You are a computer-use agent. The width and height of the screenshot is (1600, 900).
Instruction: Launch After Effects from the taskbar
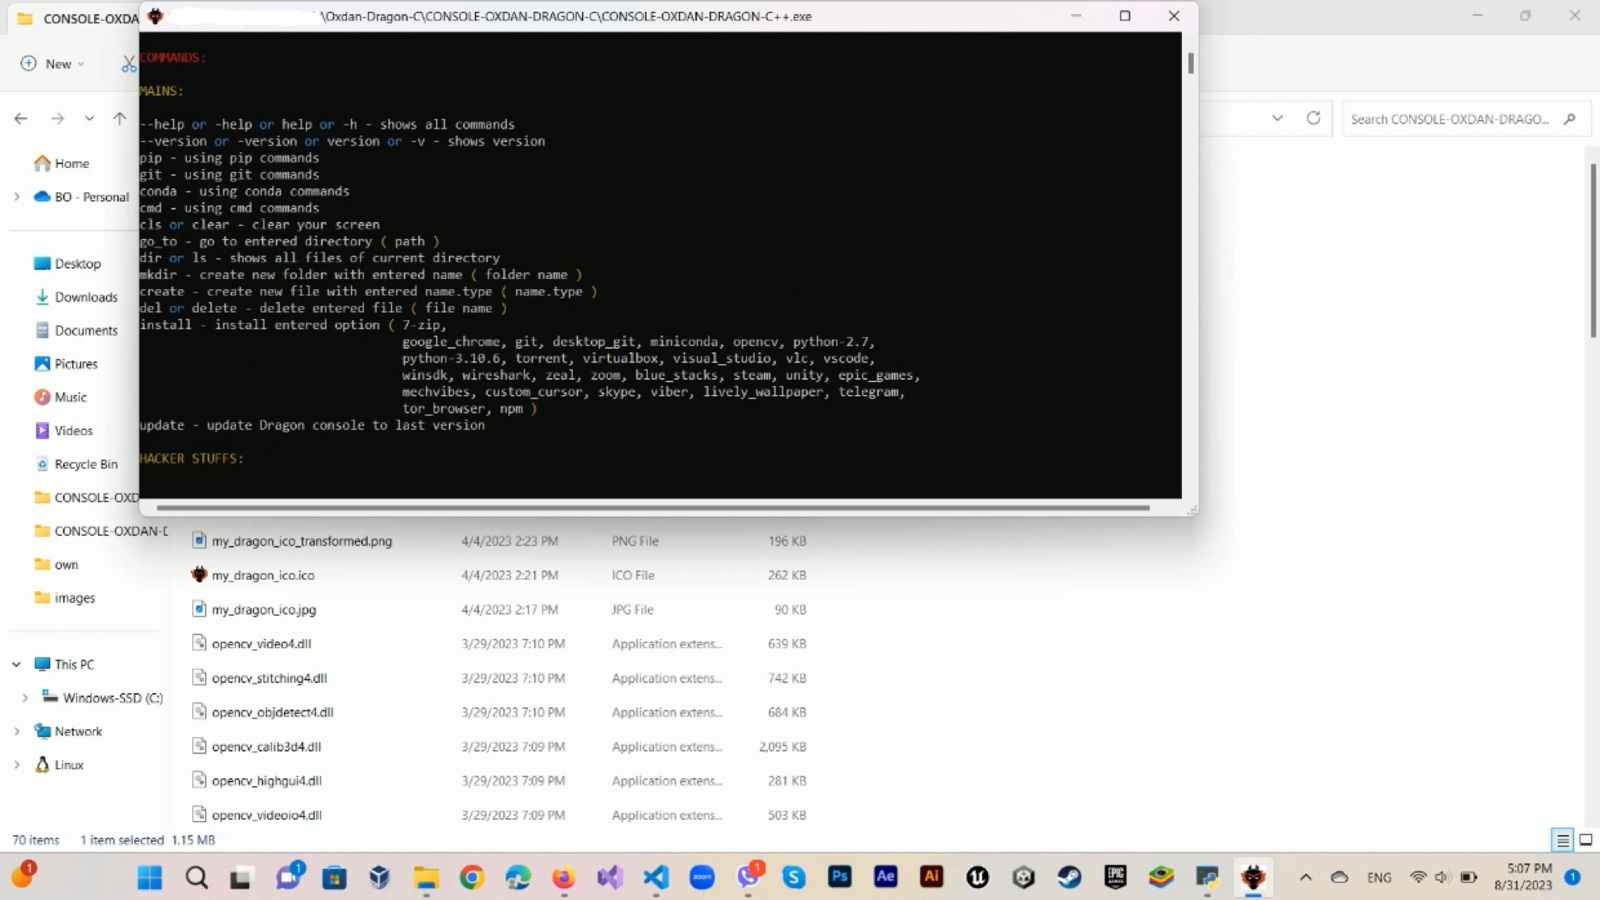(x=885, y=877)
